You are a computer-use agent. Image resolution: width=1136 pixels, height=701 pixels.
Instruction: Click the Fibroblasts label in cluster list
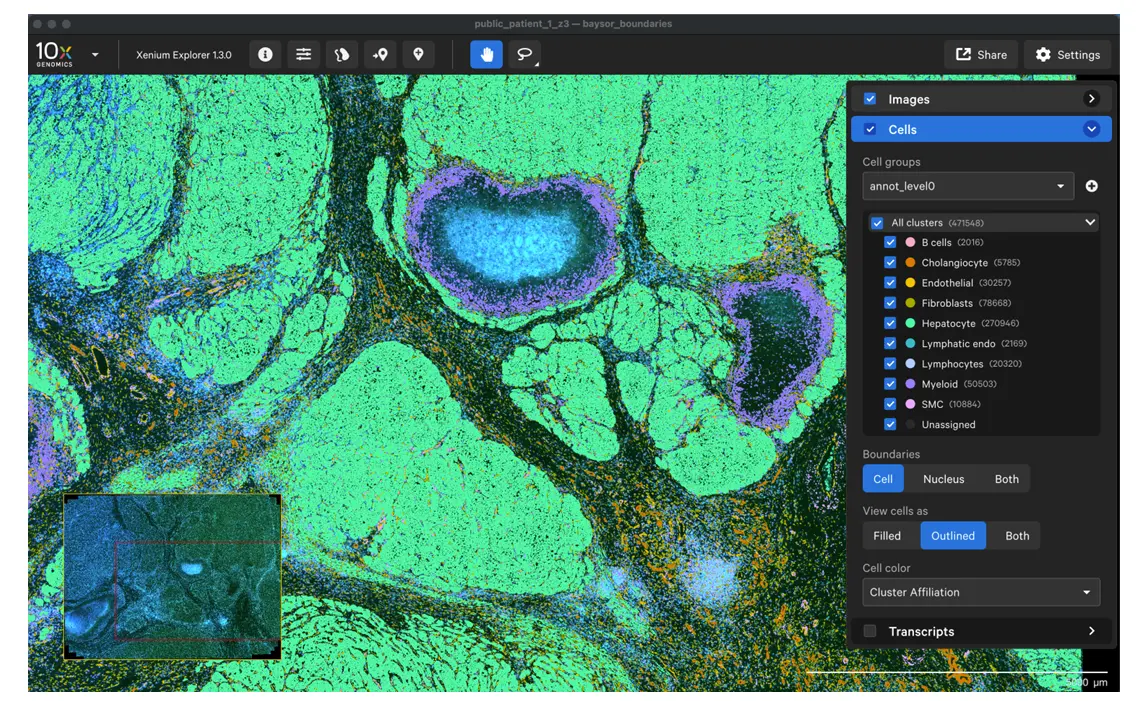(x=947, y=303)
